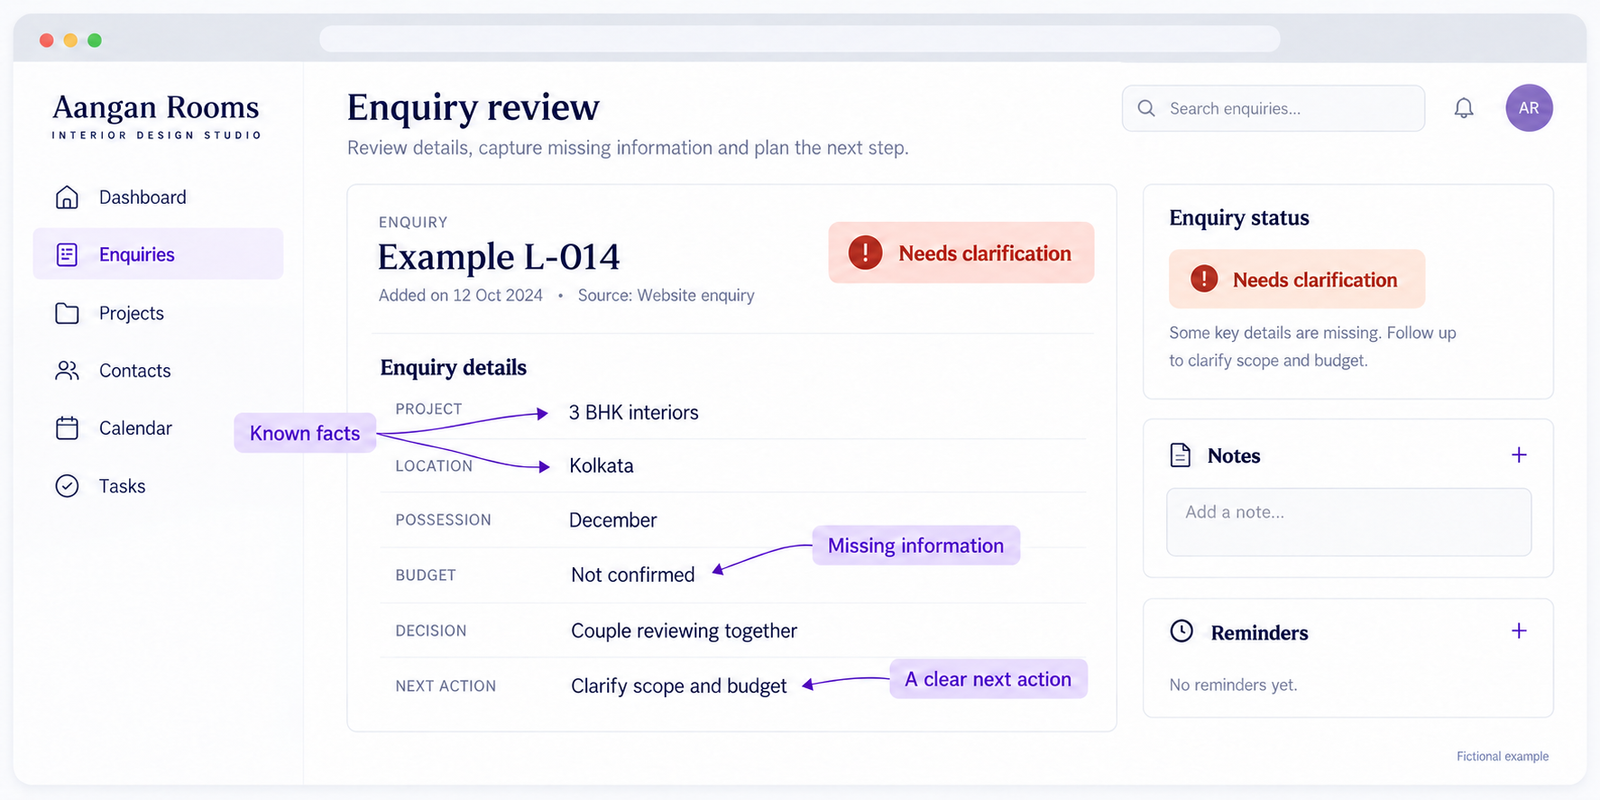The width and height of the screenshot is (1600, 800).
Task: Click the Calendar icon in sidebar
Action: (x=67, y=428)
